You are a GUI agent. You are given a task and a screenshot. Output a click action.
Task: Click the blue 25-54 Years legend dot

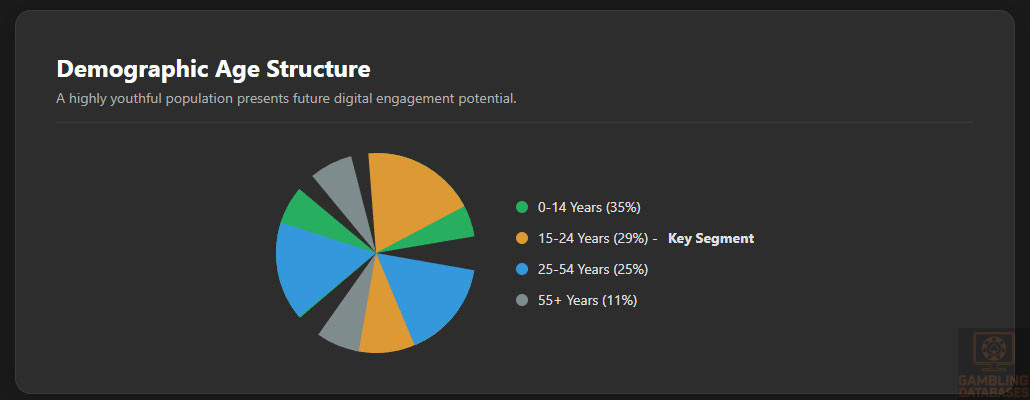click(522, 269)
